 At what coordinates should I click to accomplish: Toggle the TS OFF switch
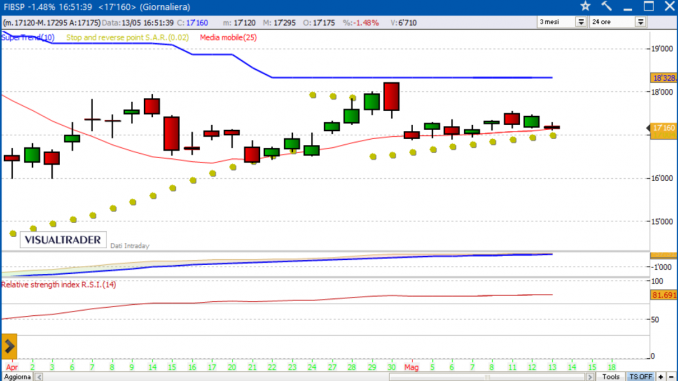click(641, 377)
